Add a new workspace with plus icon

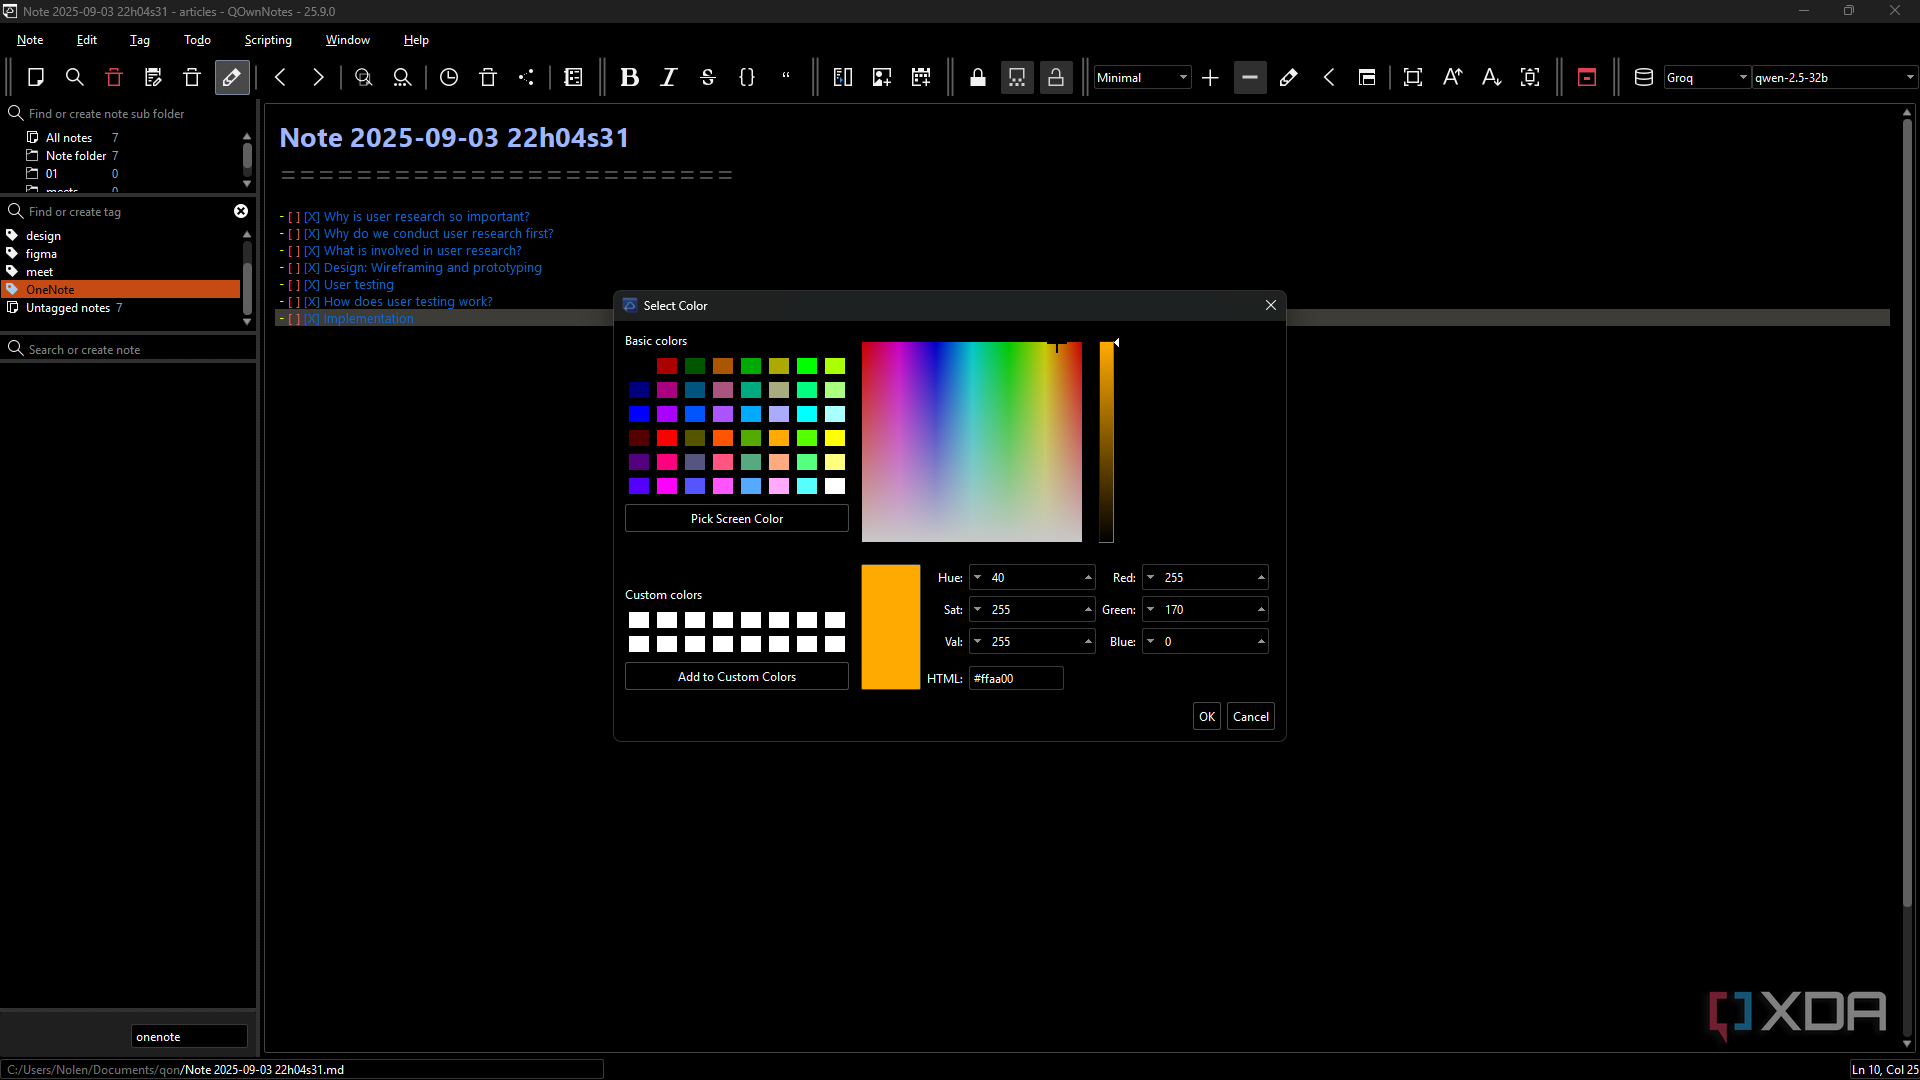(1210, 77)
